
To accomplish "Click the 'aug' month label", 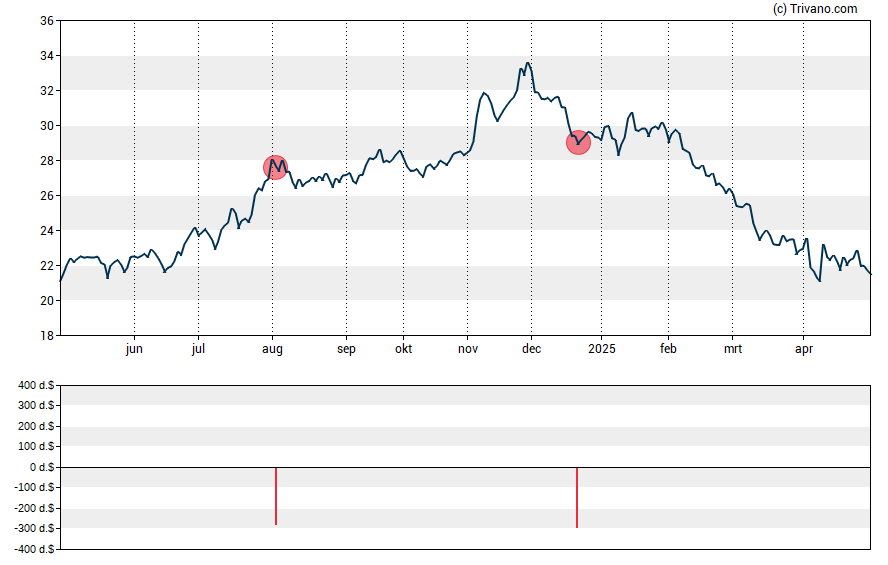I will (272, 349).
